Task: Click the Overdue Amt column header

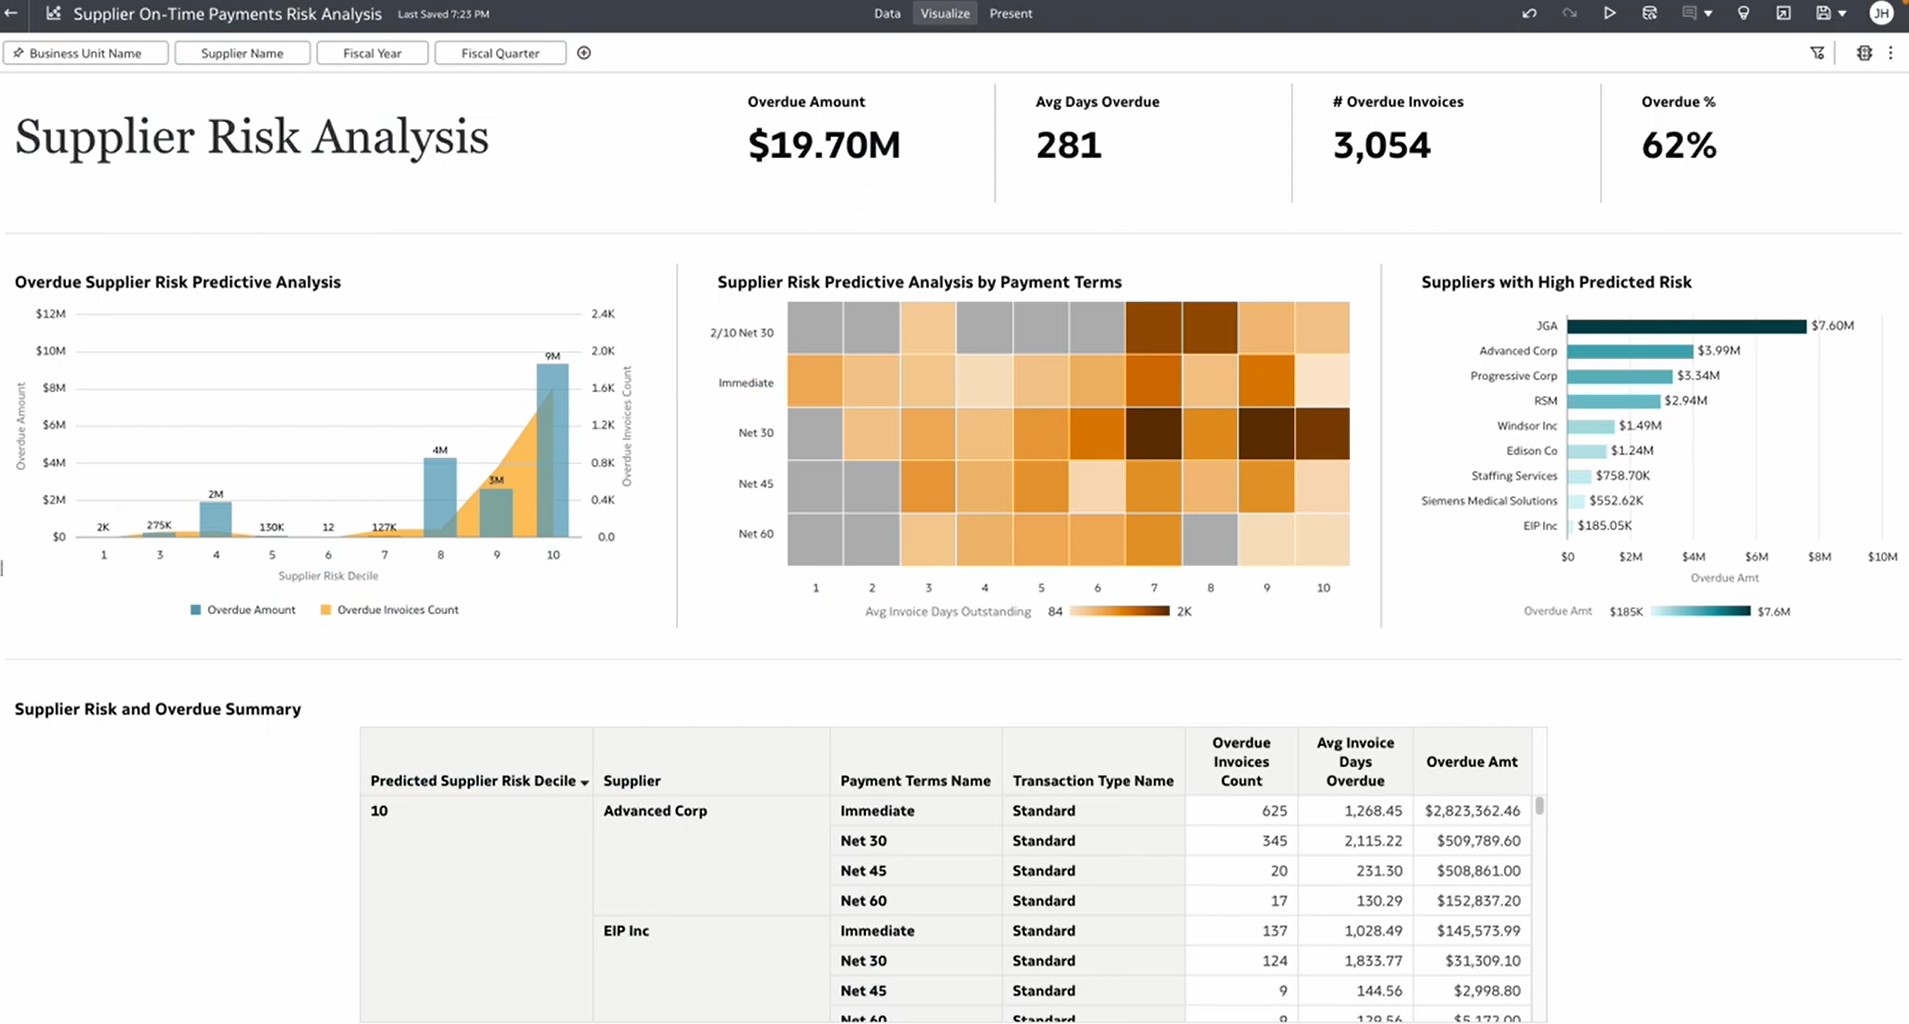Action: 1472,762
